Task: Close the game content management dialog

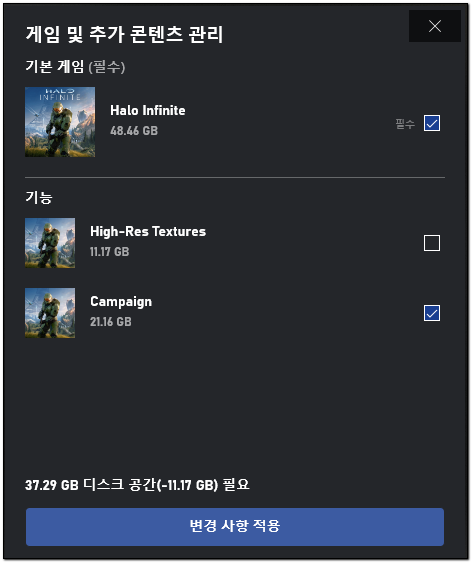Action: pyautogui.click(x=435, y=26)
